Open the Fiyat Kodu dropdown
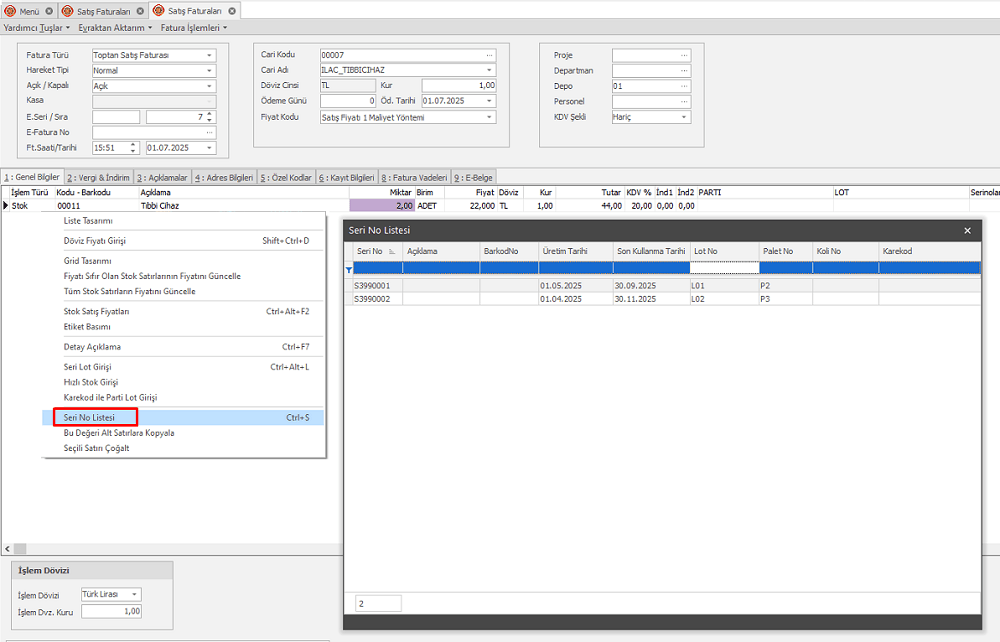 (490, 117)
